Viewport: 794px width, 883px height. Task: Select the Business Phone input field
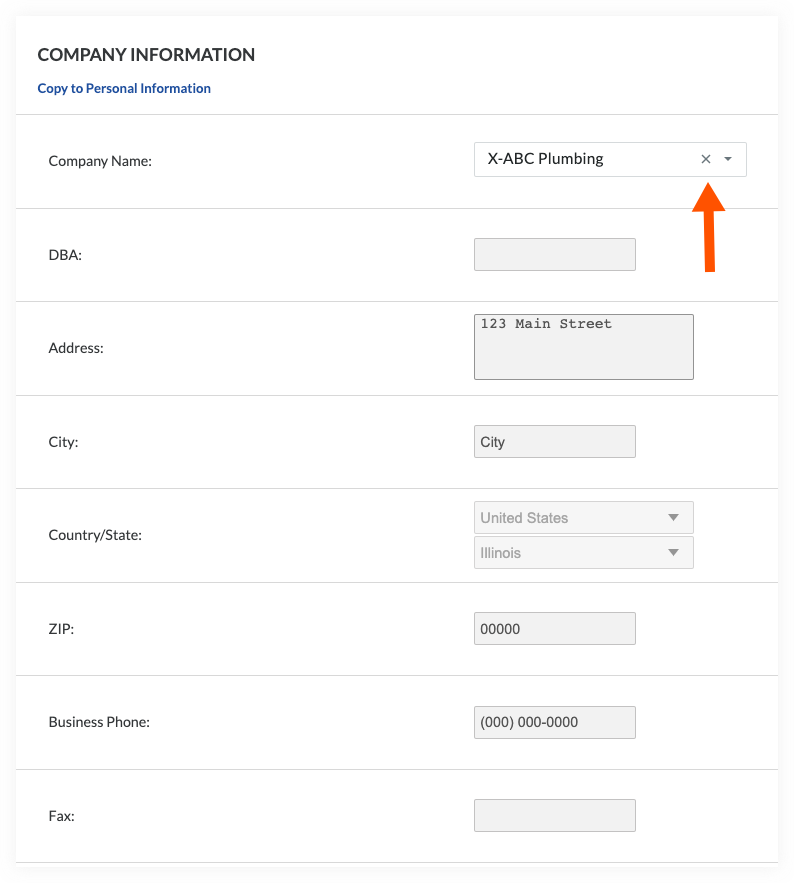point(554,722)
